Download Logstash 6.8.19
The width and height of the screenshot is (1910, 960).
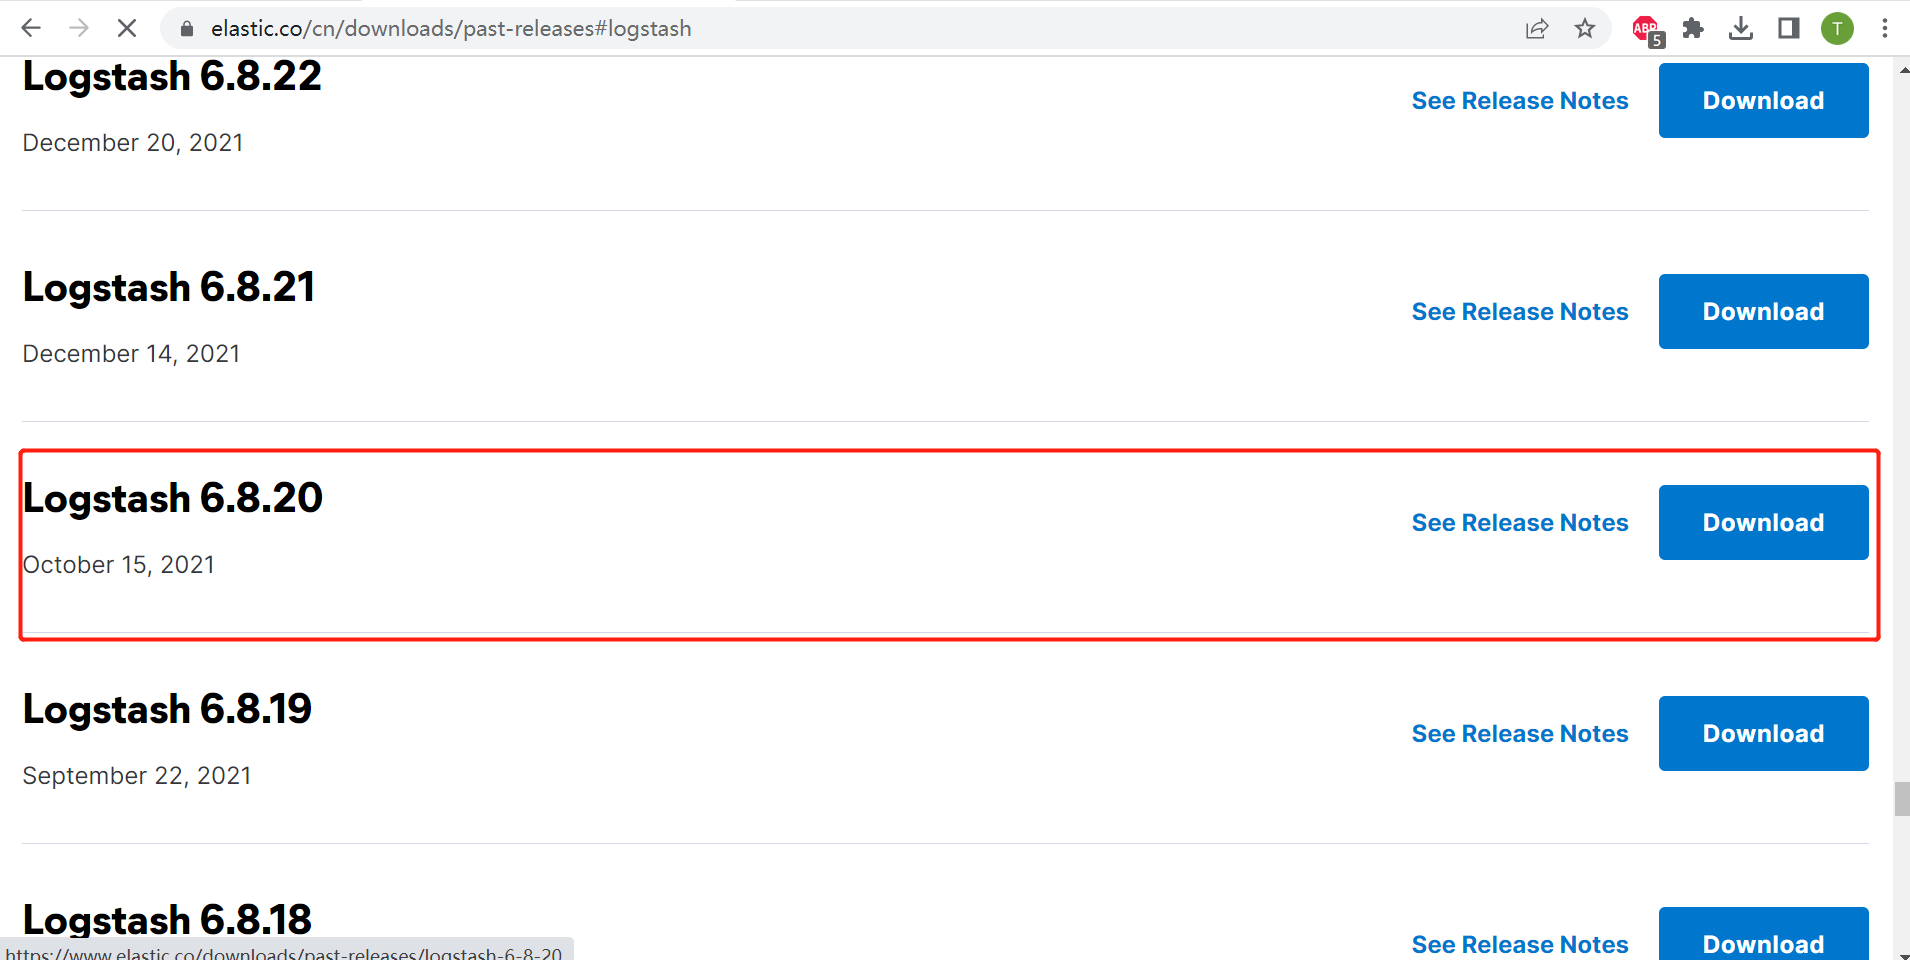pos(1763,733)
